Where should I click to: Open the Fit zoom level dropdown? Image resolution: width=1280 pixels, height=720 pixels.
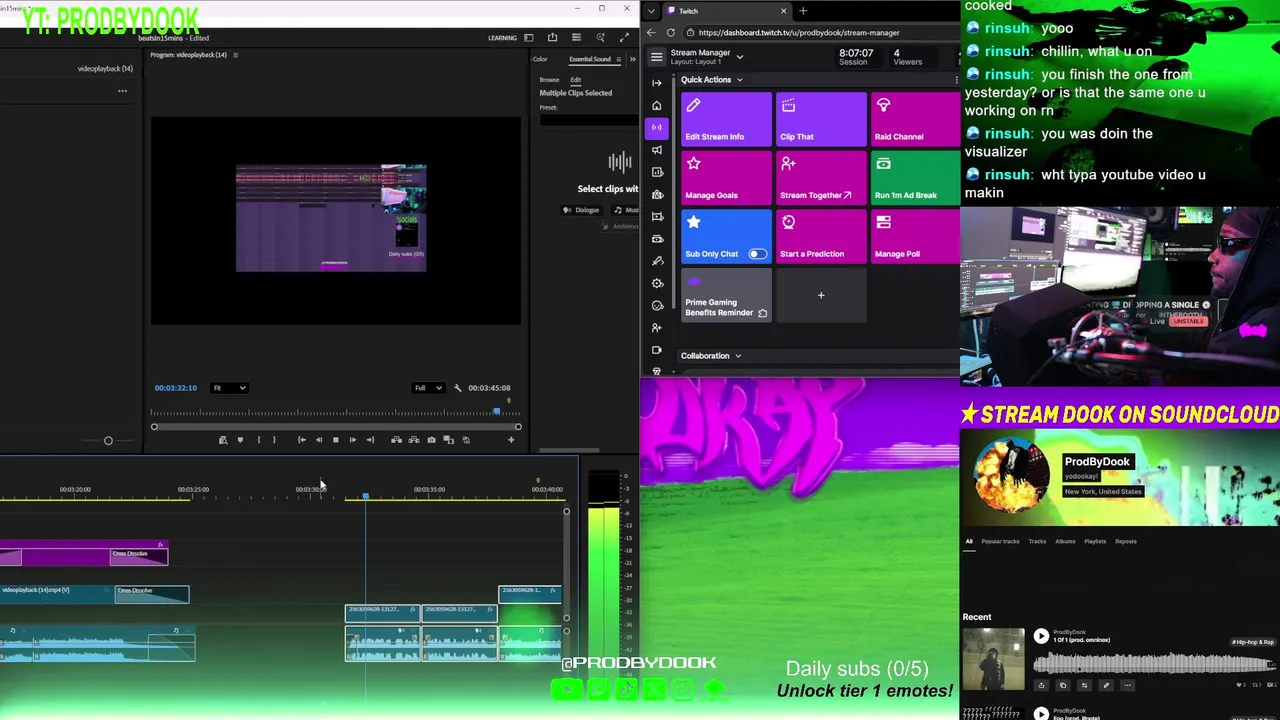(229, 388)
